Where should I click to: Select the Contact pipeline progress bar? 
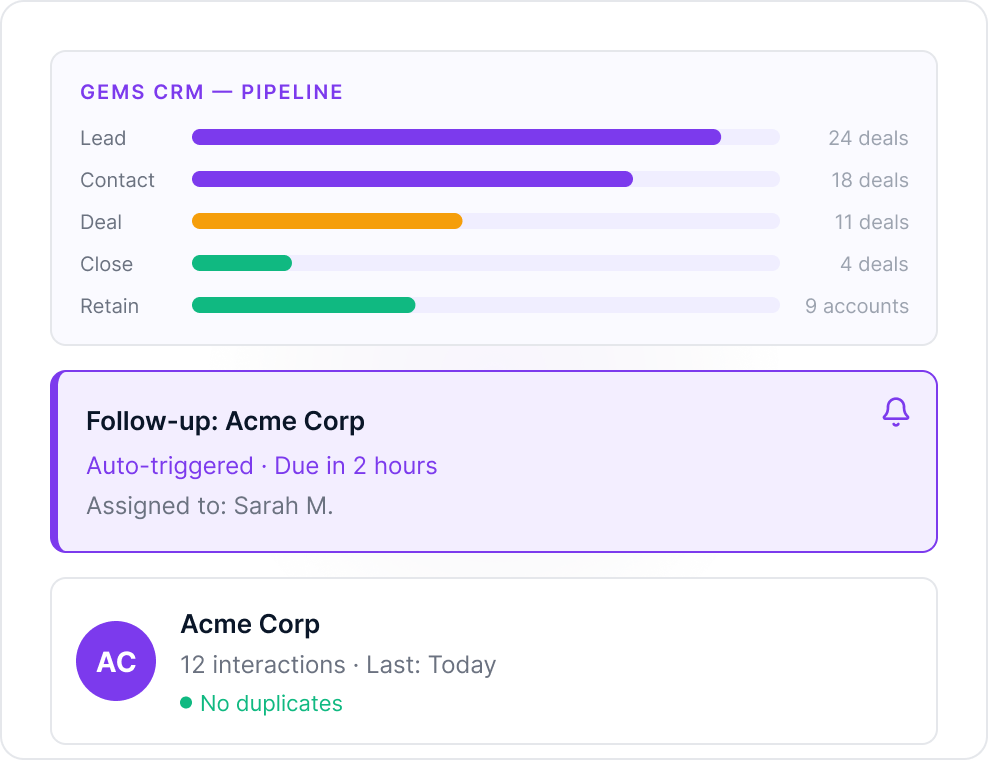coord(486,180)
